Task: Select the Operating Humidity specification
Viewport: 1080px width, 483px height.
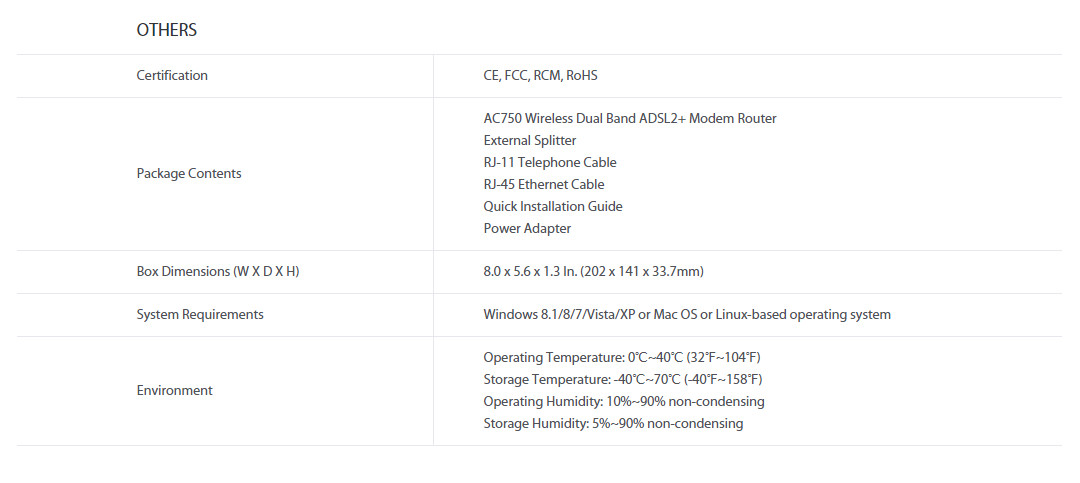Action: point(623,401)
